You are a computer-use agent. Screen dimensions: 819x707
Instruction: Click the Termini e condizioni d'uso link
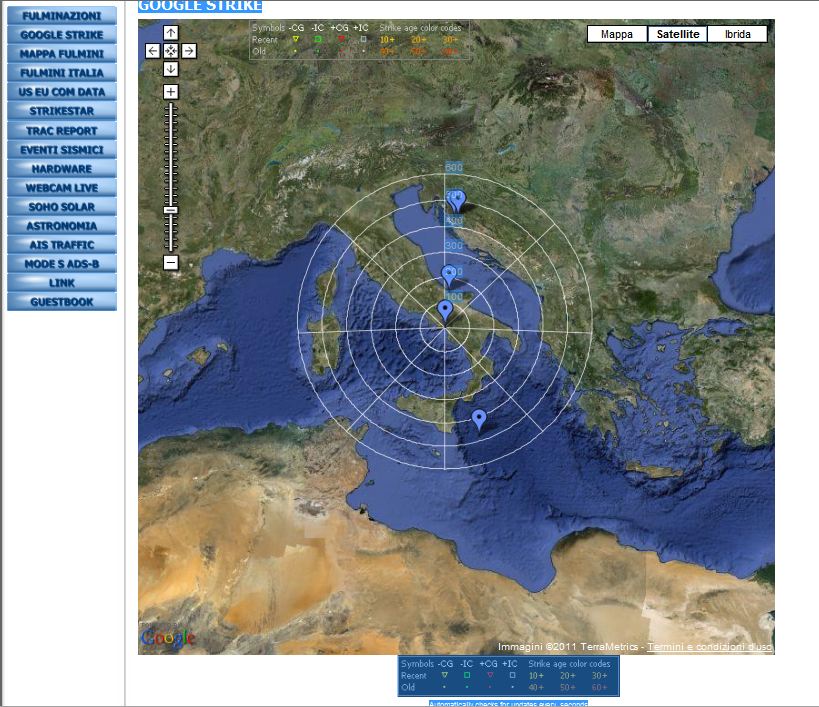point(710,647)
